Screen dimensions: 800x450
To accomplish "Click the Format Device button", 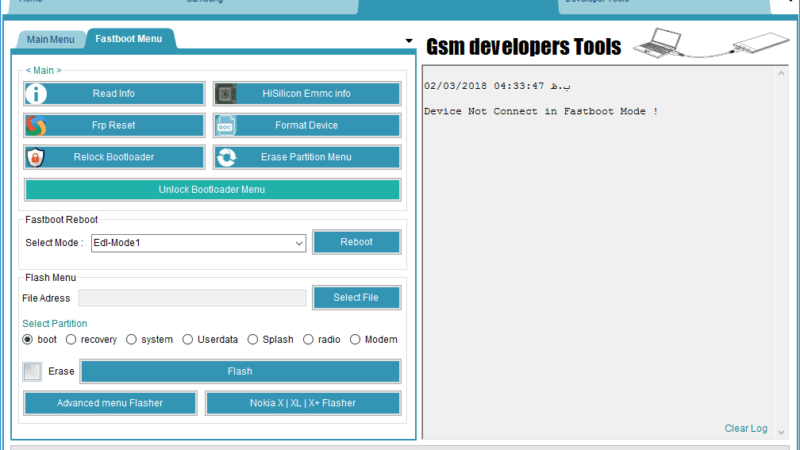I will pos(307,126).
